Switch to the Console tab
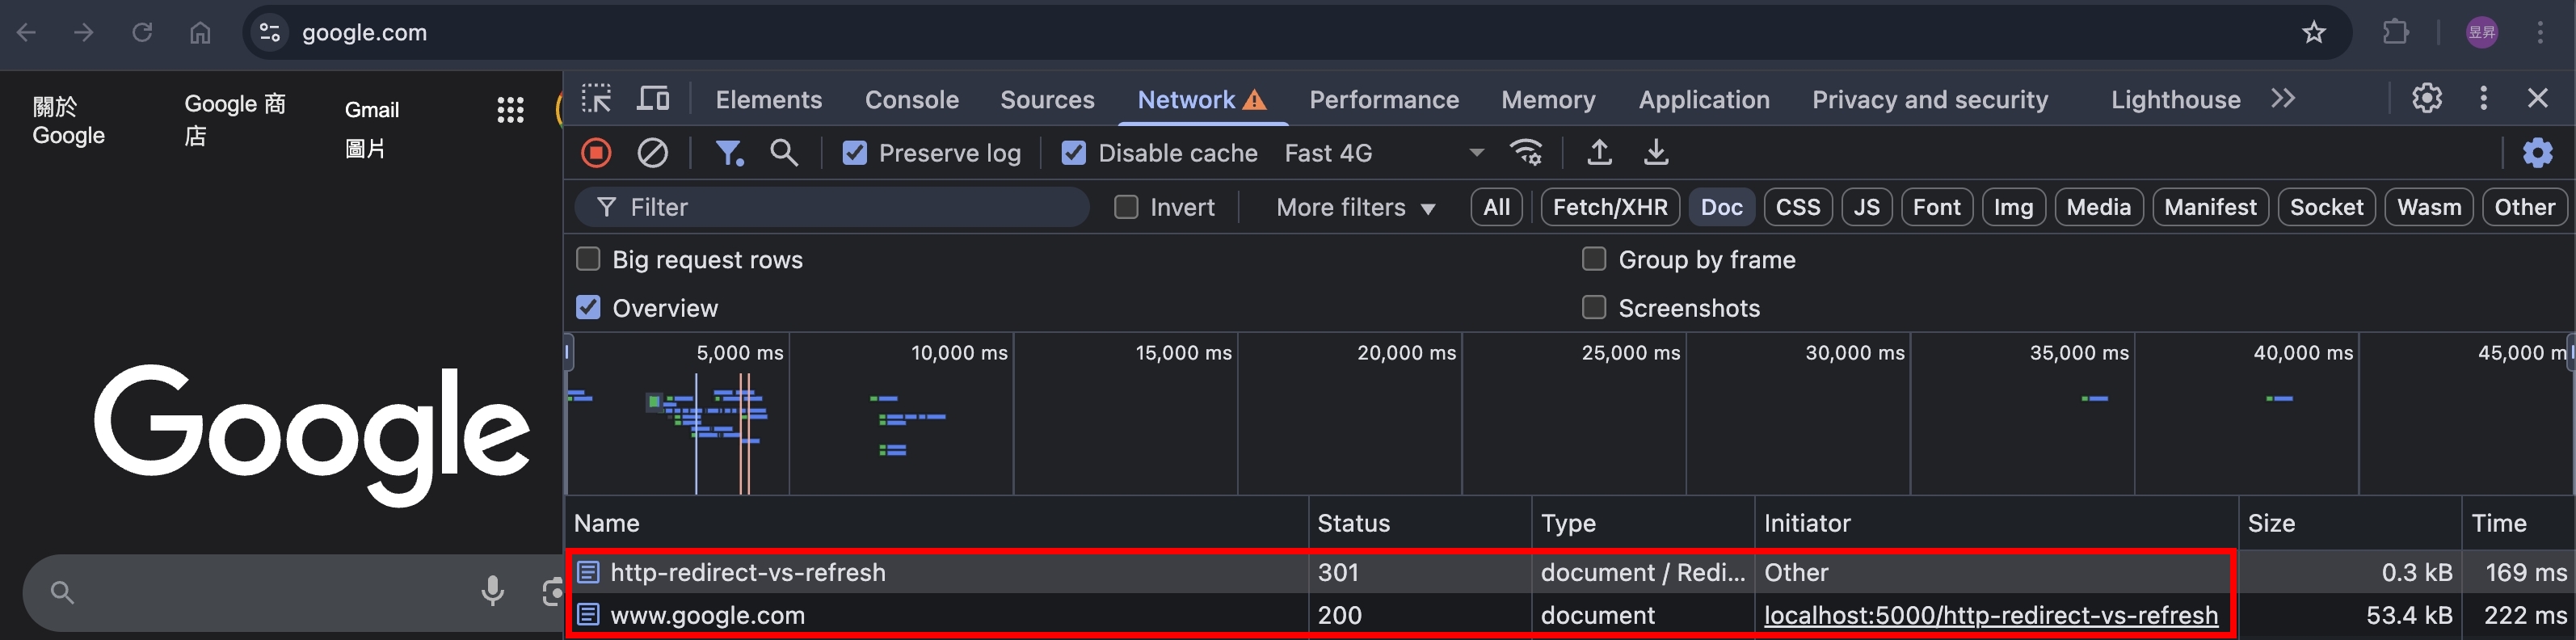Image resolution: width=2576 pixels, height=640 pixels. point(912,99)
